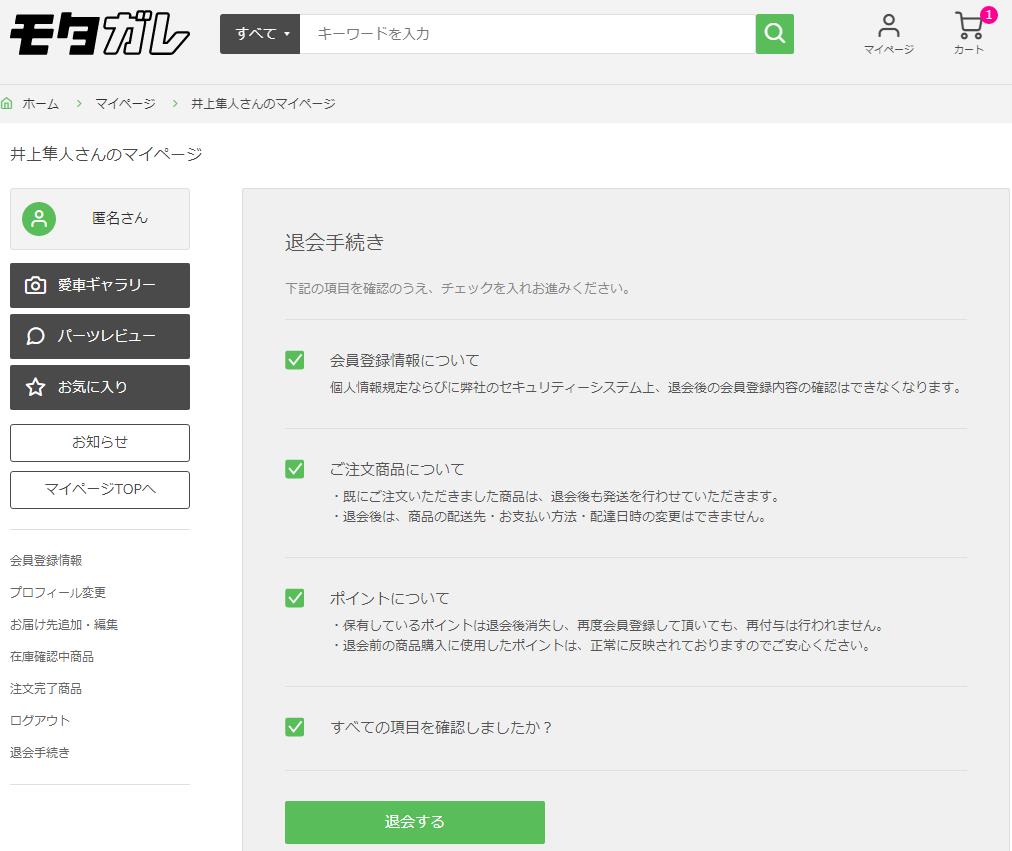Click the home icon in breadcrumb
Viewport: 1012px width, 851px height.
pyautogui.click(x=7, y=103)
